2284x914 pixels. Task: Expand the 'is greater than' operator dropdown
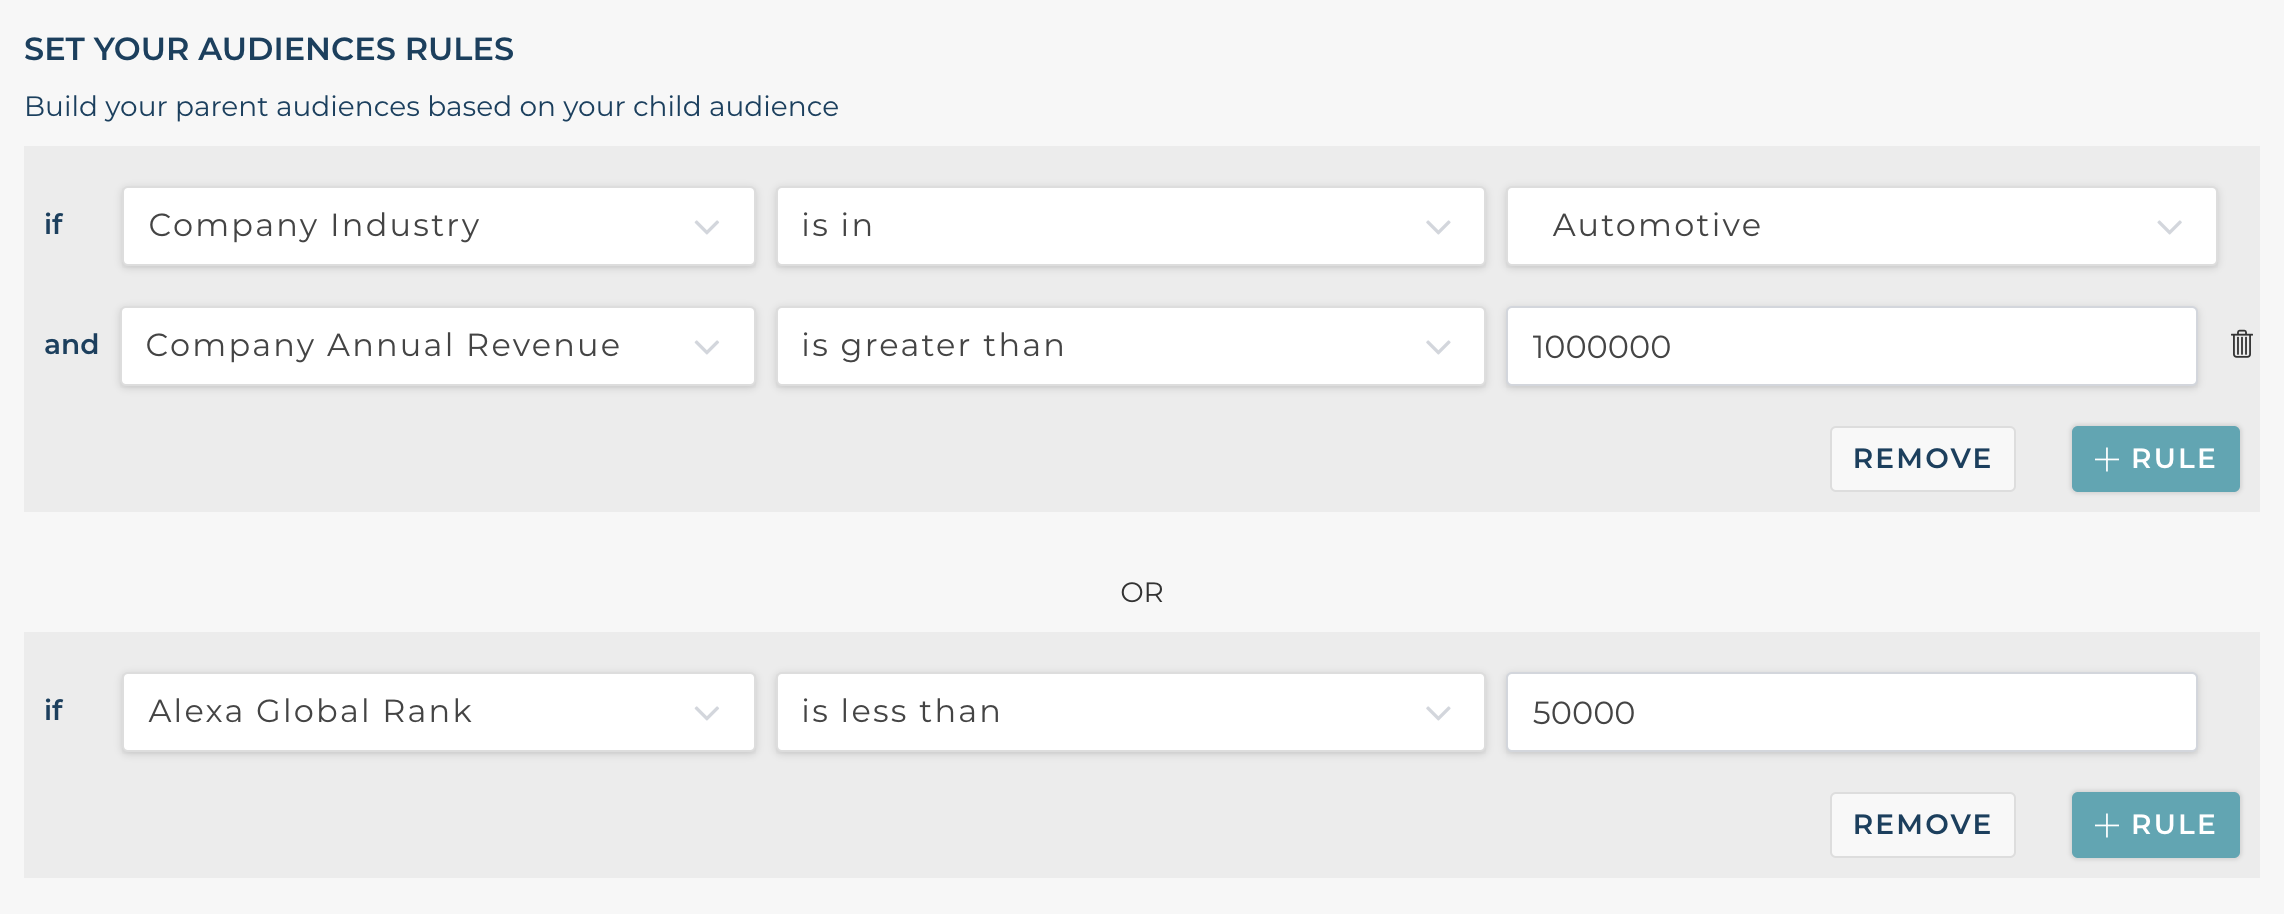(1130, 346)
